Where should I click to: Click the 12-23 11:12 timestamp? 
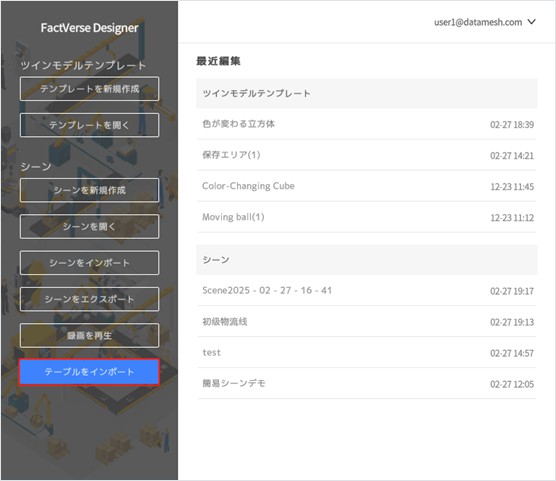[x=512, y=218]
